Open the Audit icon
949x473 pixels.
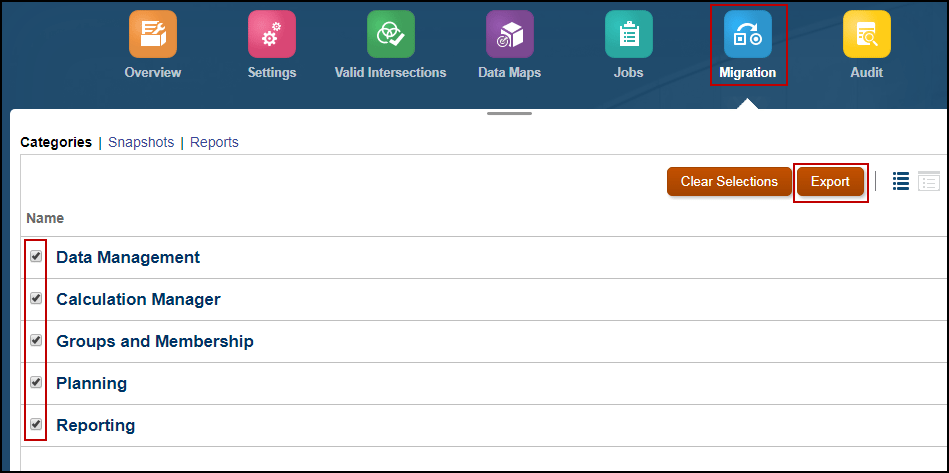[867, 34]
